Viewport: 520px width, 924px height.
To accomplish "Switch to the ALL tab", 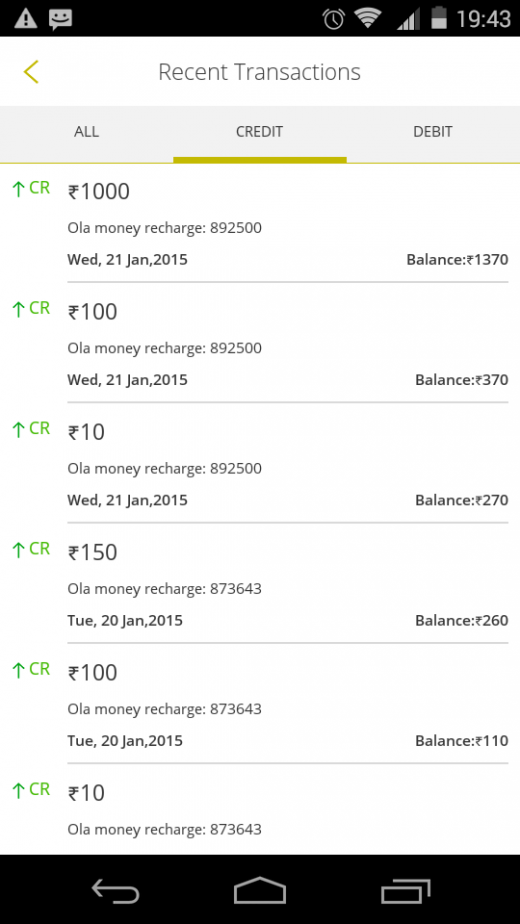I will click(x=87, y=131).
